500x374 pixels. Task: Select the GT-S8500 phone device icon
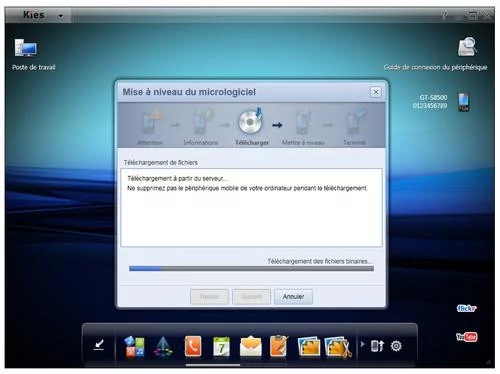click(x=464, y=102)
